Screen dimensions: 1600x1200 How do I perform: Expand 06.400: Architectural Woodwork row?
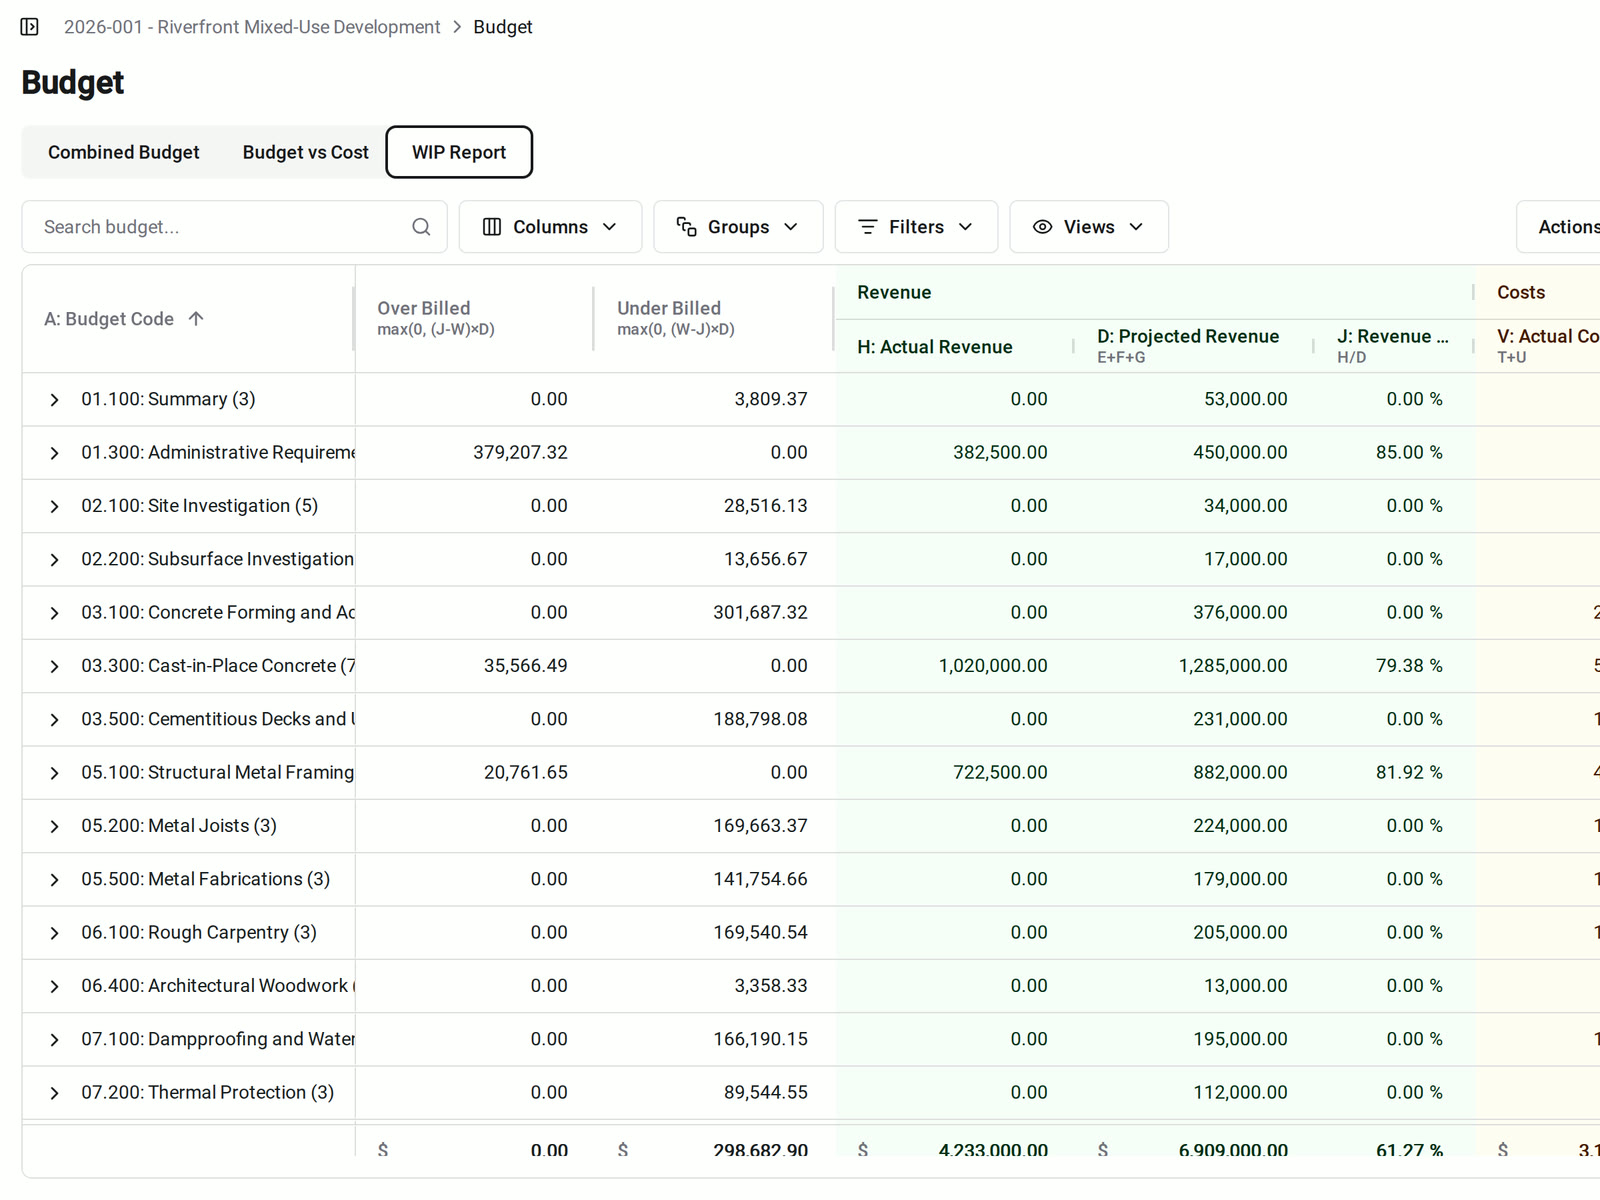click(54, 987)
